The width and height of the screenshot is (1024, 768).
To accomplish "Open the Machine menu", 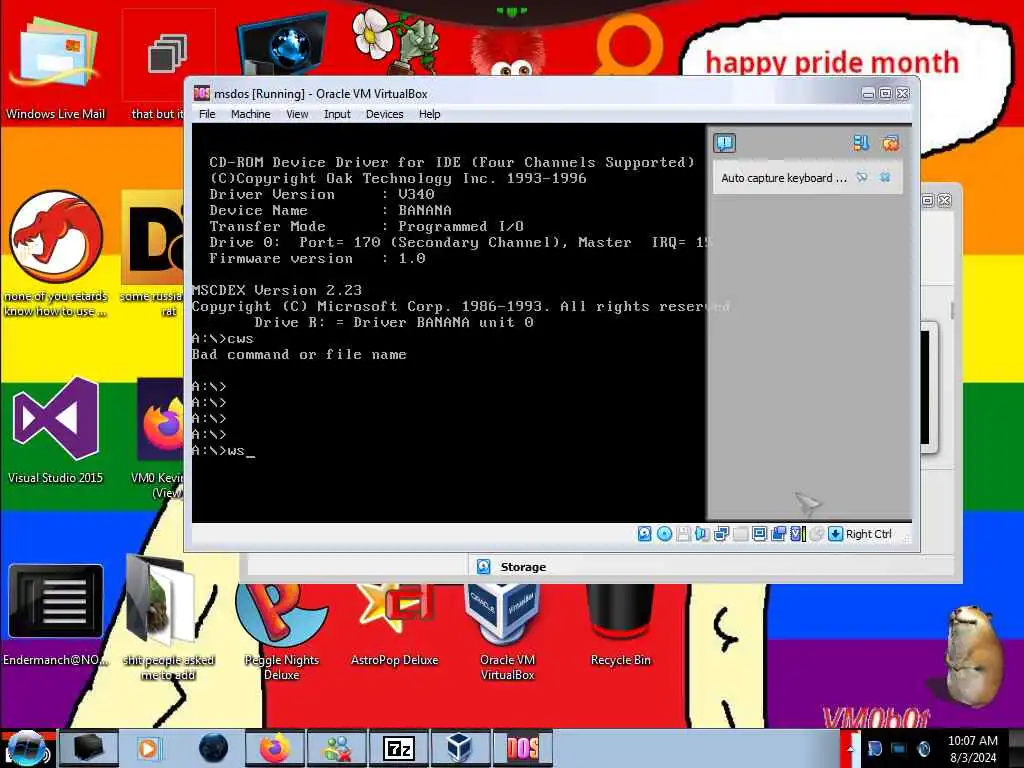I will [x=250, y=114].
